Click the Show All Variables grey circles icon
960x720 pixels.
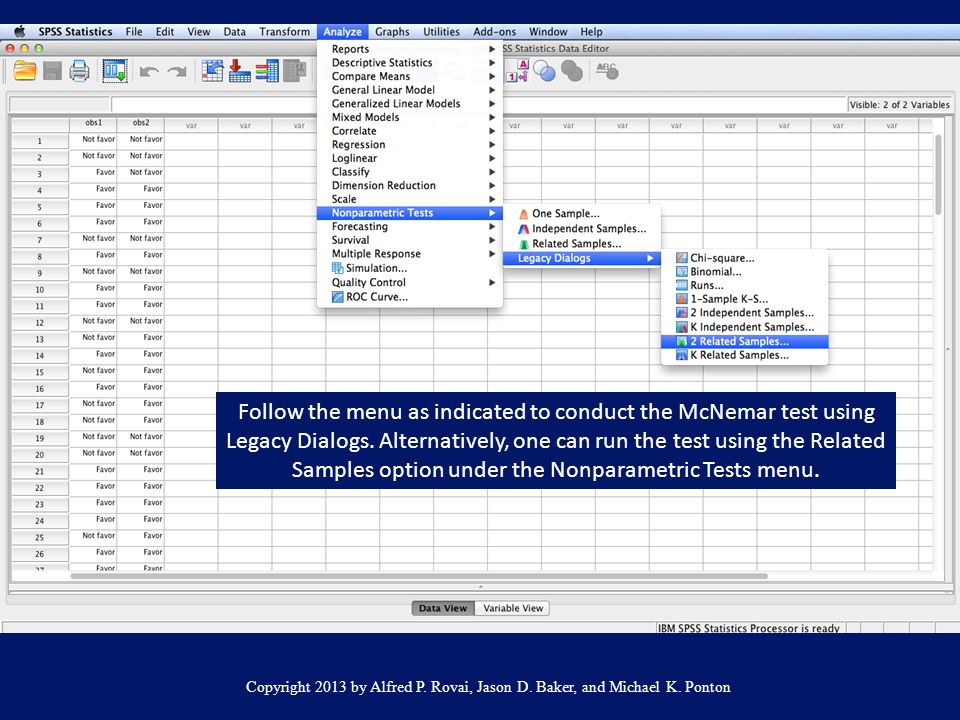coord(572,72)
